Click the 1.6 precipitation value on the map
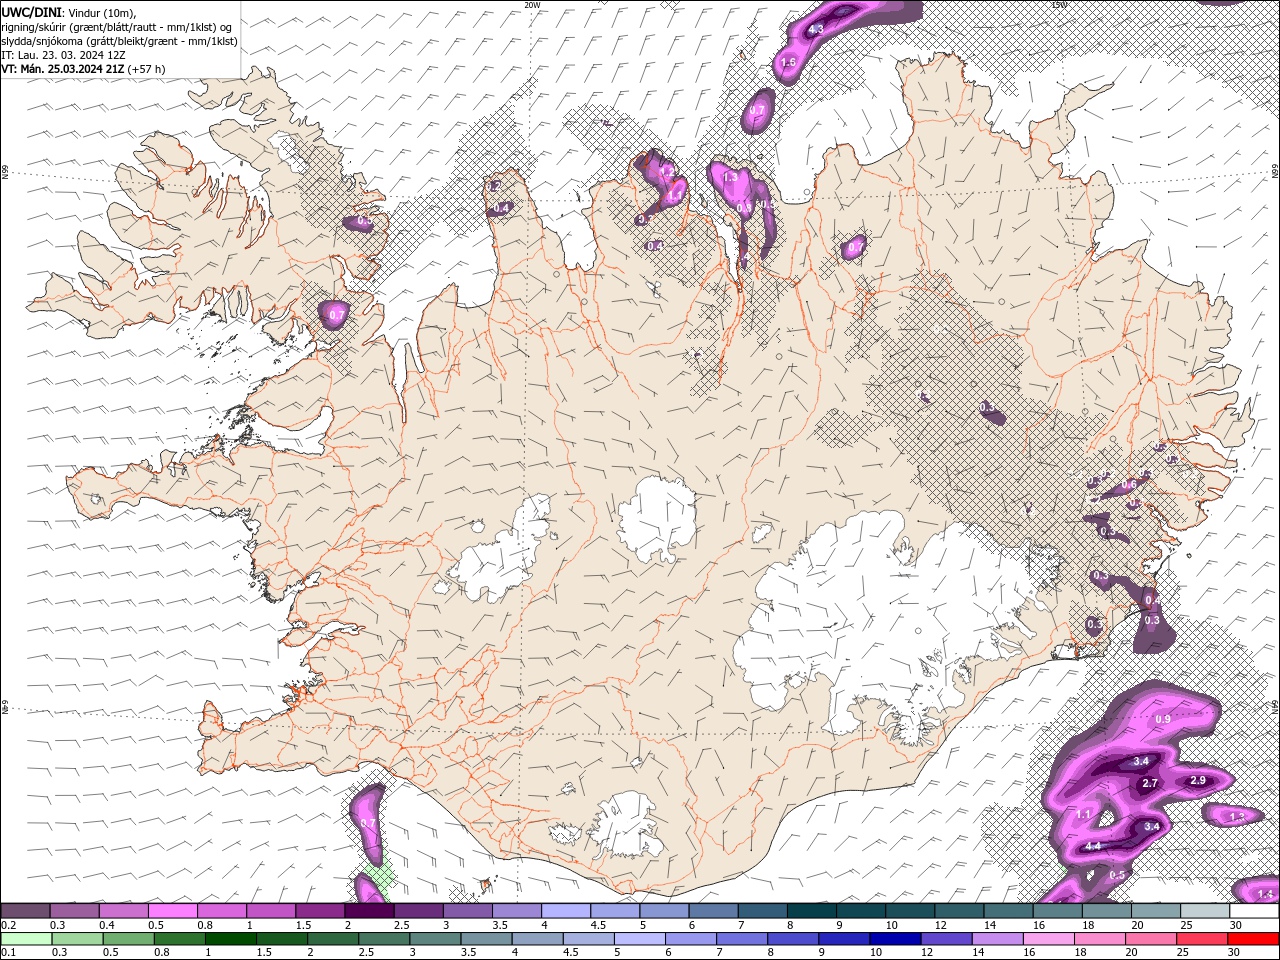Screen dimensions: 1280x960 788,63
